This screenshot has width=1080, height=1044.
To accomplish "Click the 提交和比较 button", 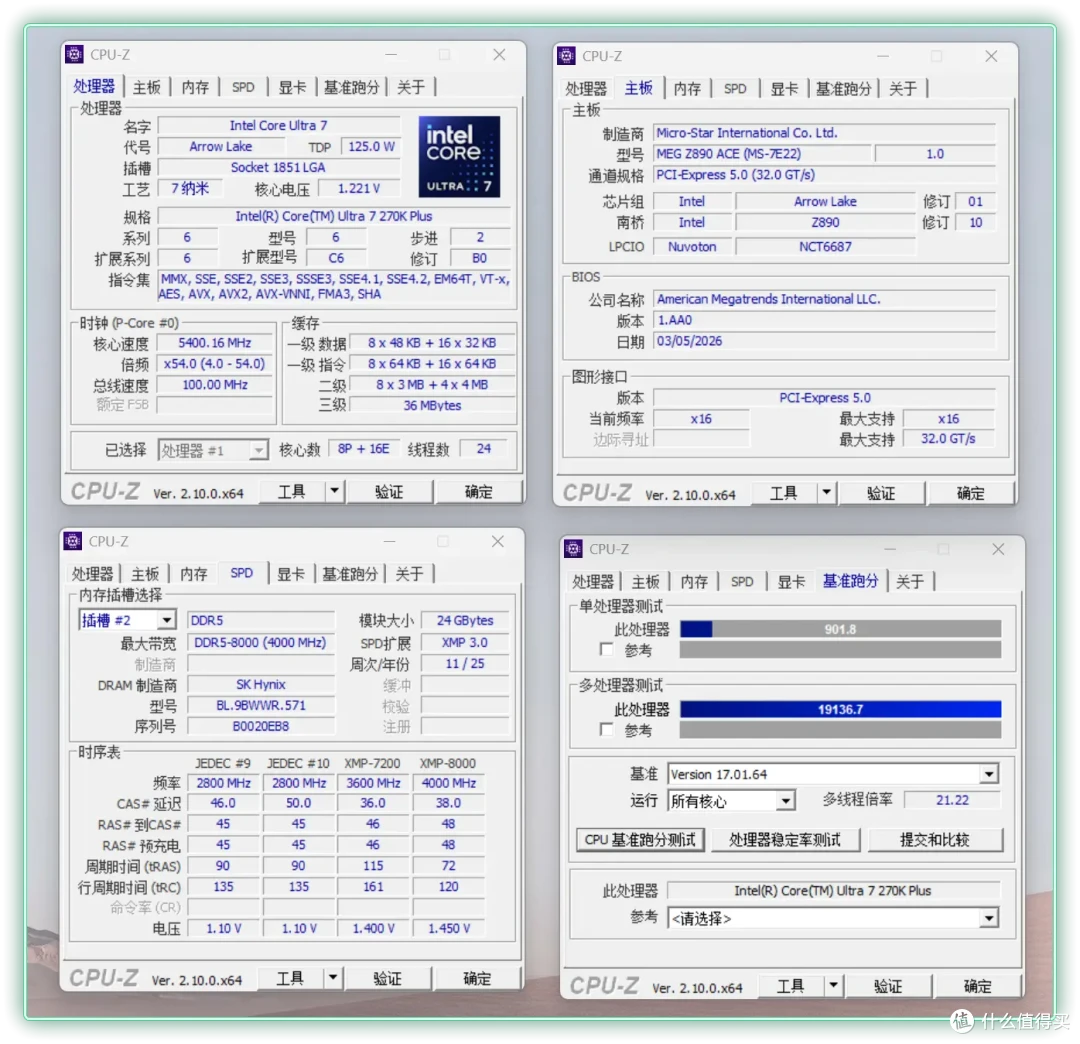I will [x=935, y=839].
